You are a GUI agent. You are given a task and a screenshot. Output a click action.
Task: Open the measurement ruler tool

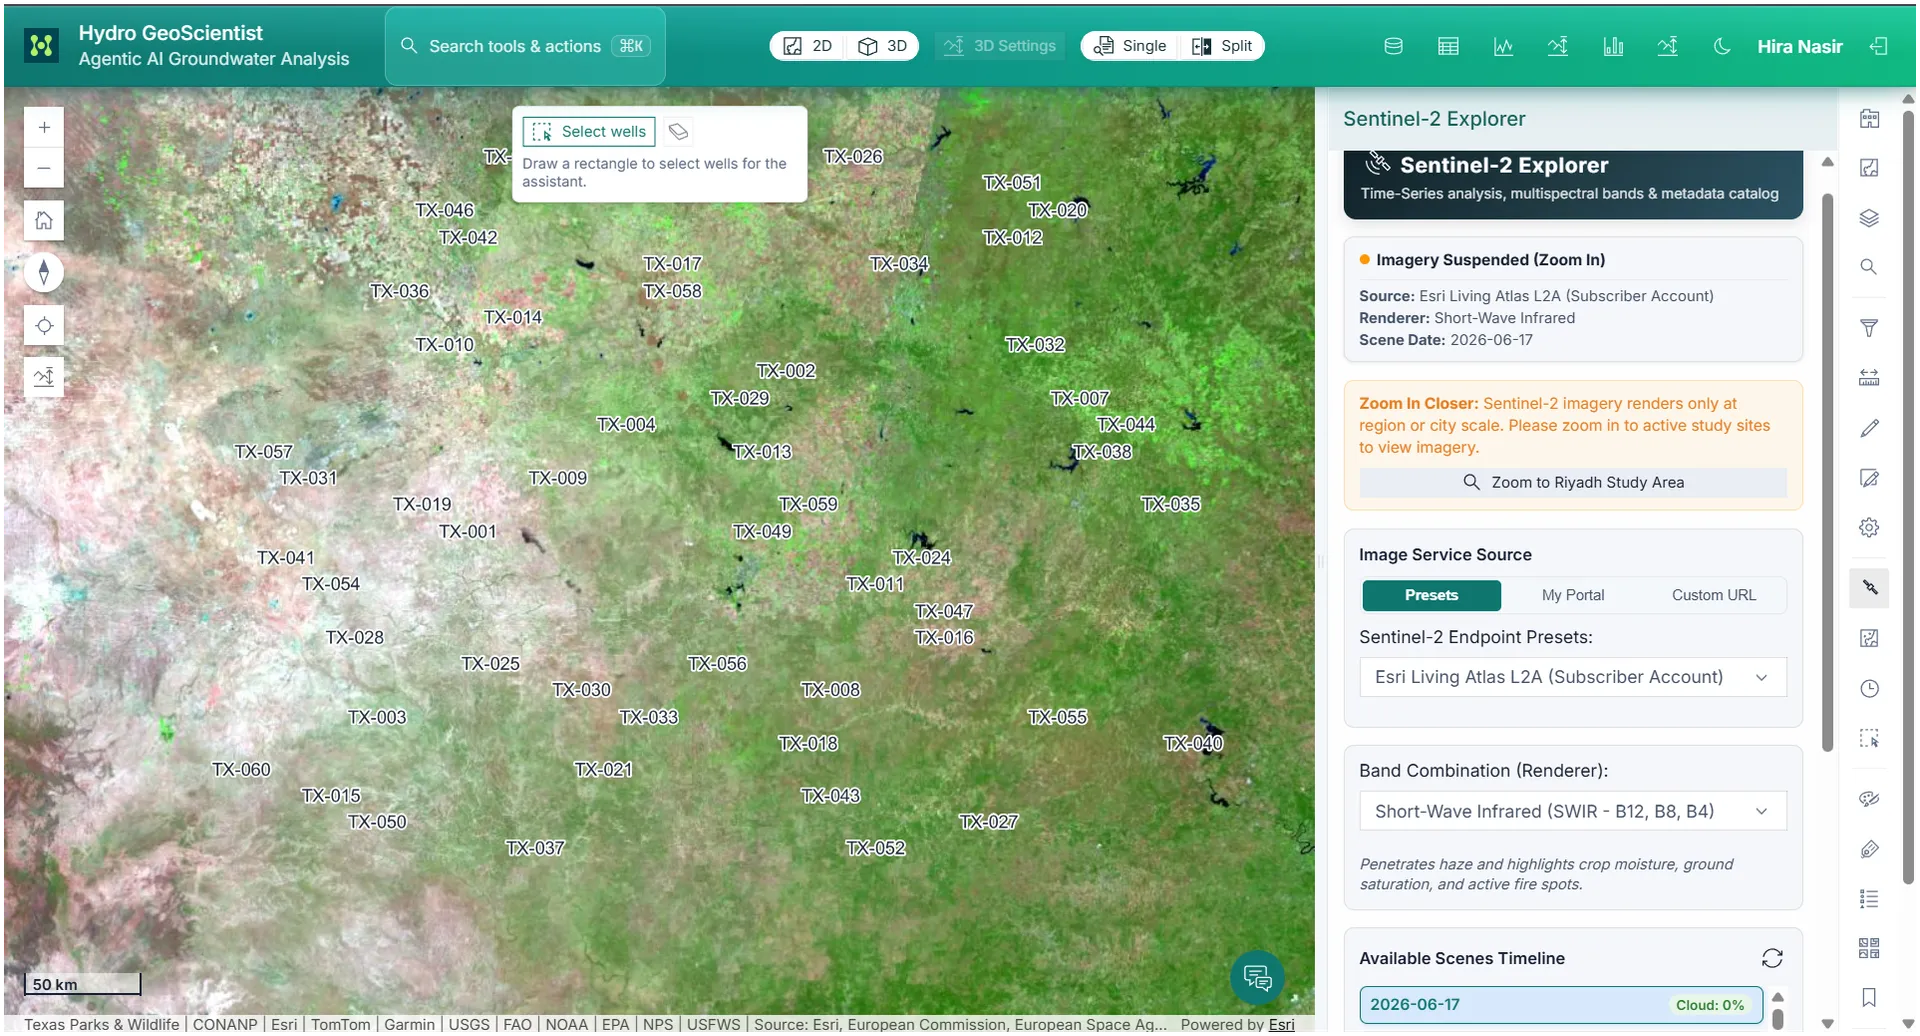[1869, 378]
